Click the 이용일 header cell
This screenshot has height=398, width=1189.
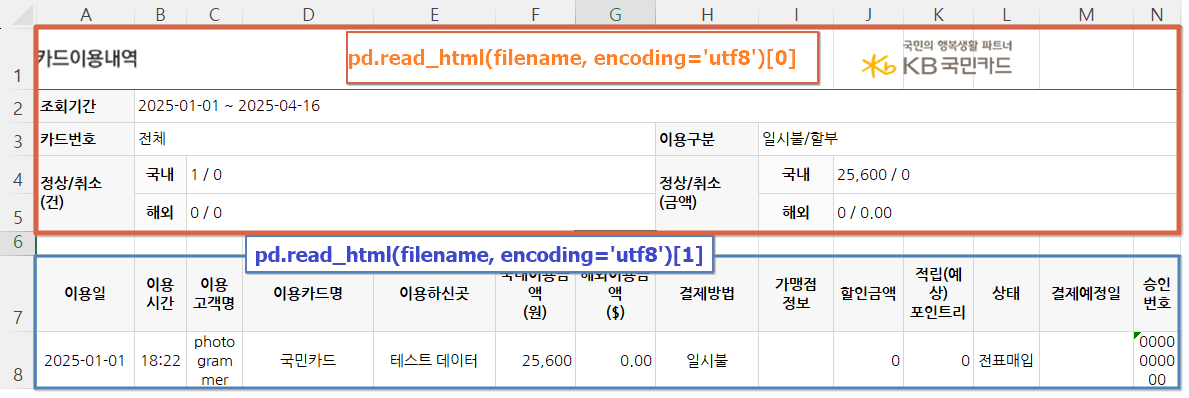pyautogui.click(x=85, y=294)
